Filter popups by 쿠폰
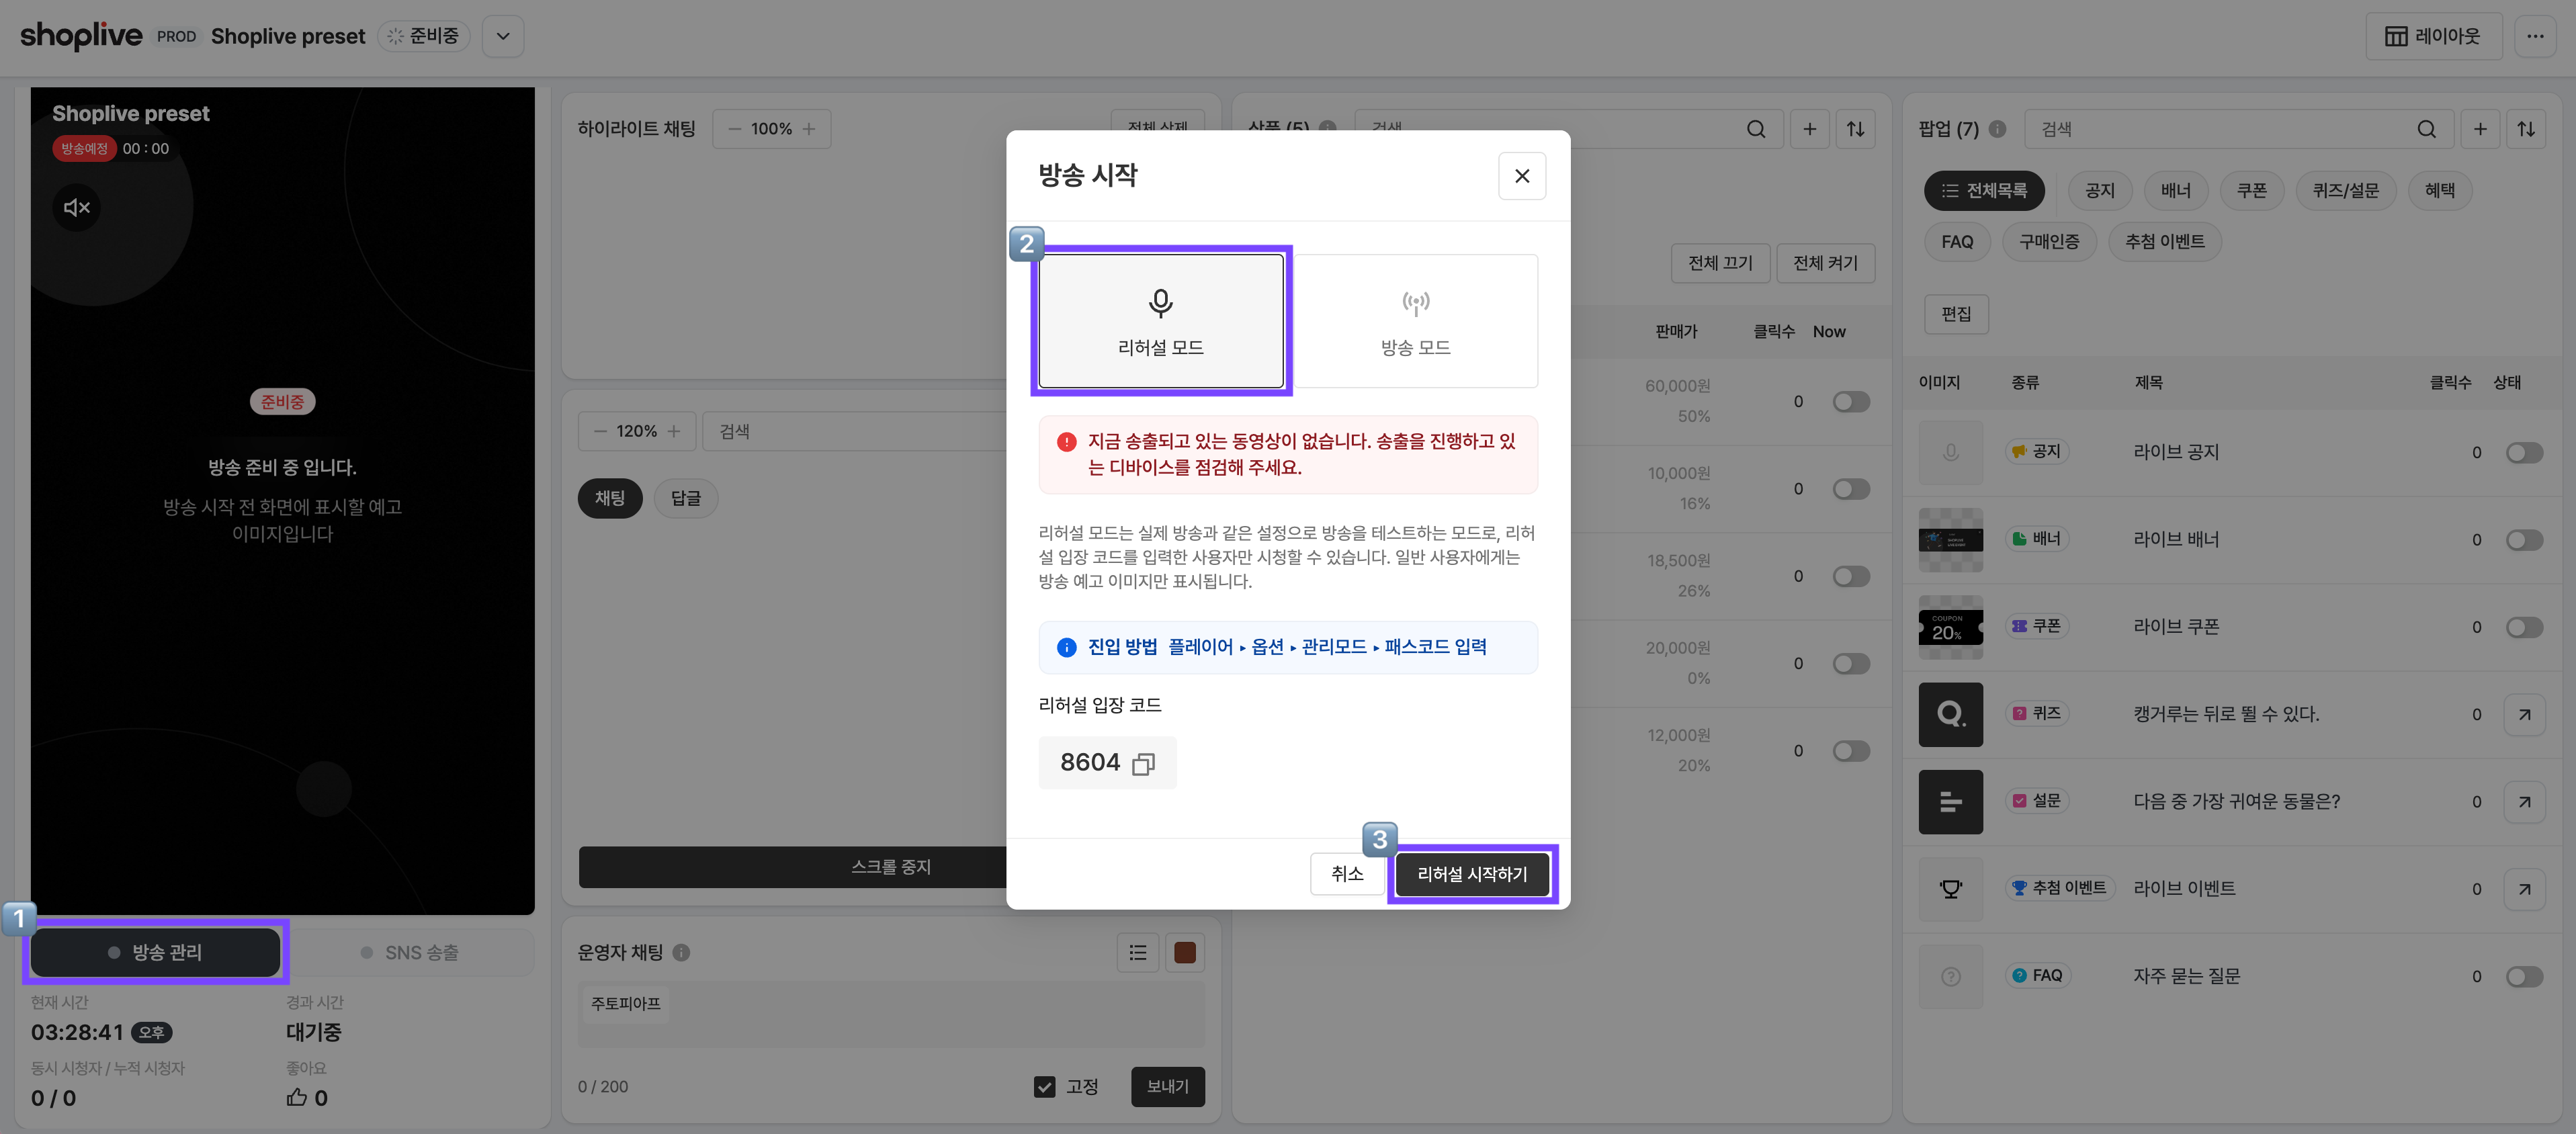Image resolution: width=2576 pixels, height=1134 pixels. click(2251, 190)
